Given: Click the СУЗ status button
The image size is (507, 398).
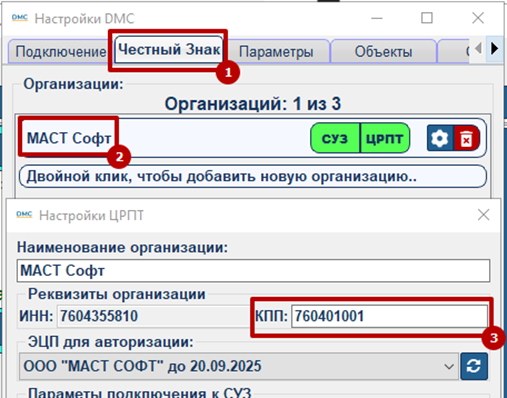Looking at the screenshot, I should coord(335,138).
